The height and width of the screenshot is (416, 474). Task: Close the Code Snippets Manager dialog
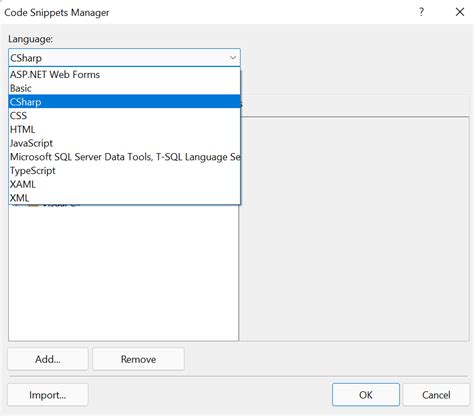click(460, 12)
